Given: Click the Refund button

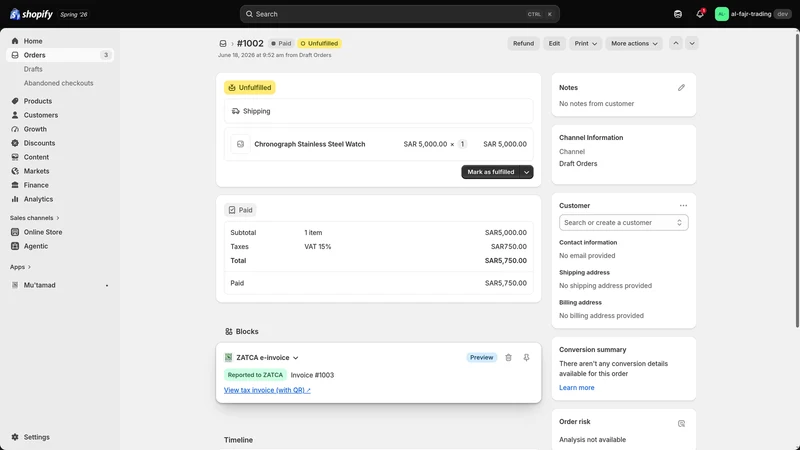Looking at the screenshot, I should [523, 43].
